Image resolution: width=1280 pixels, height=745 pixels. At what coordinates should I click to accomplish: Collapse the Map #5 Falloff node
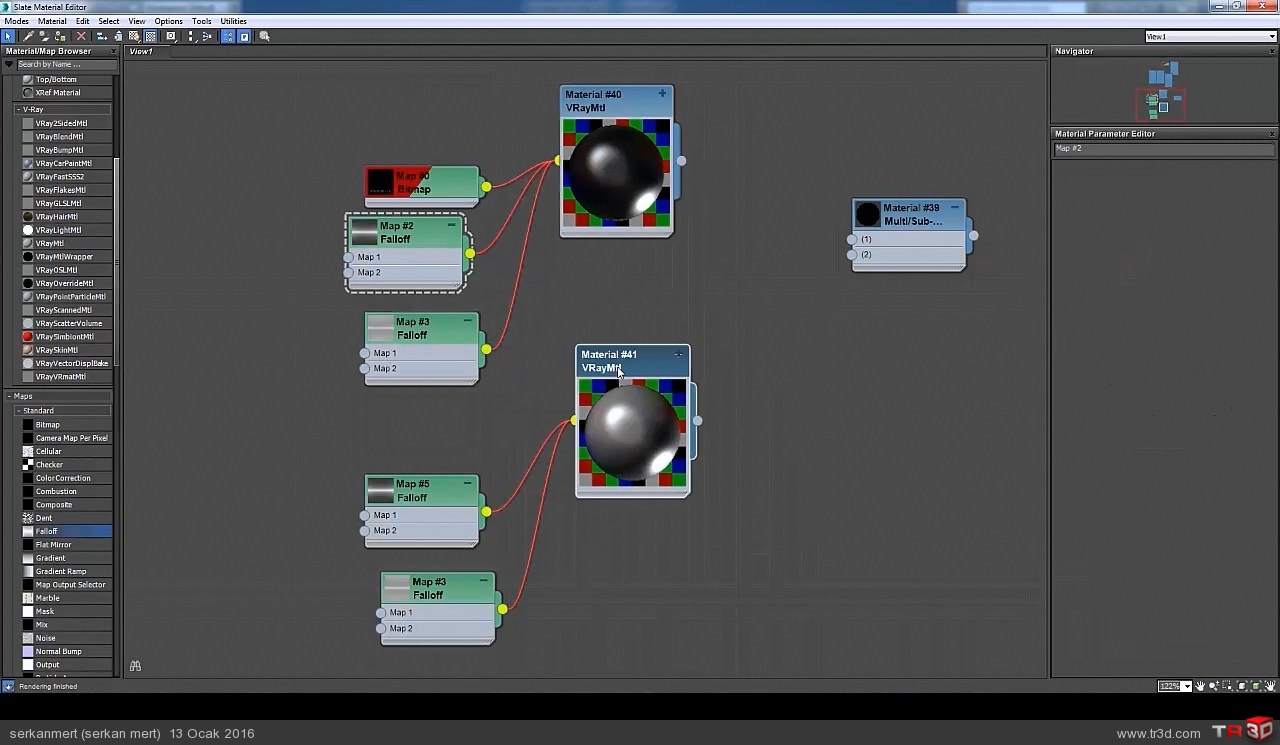(x=467, y=483)
